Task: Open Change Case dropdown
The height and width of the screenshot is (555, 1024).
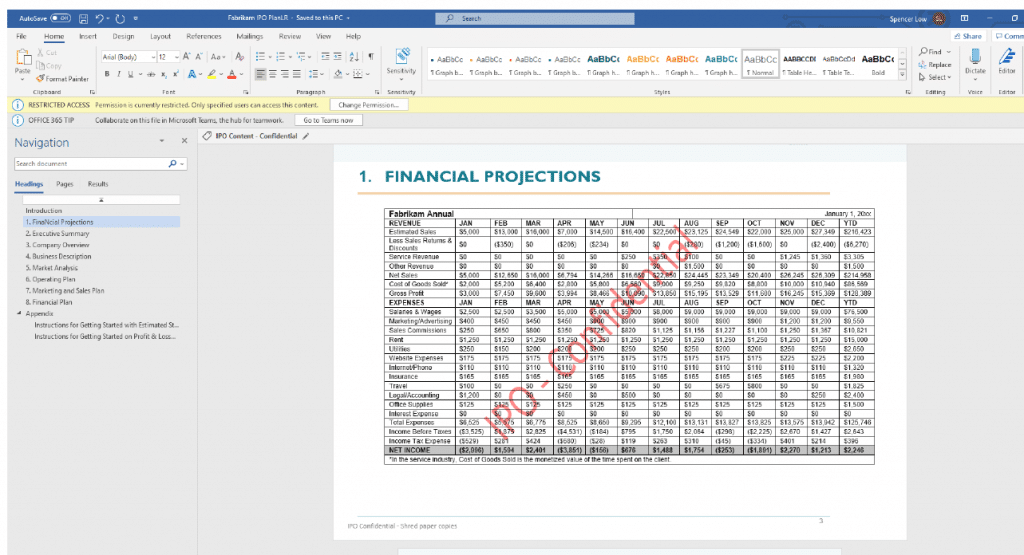Action: coord(218,57)
